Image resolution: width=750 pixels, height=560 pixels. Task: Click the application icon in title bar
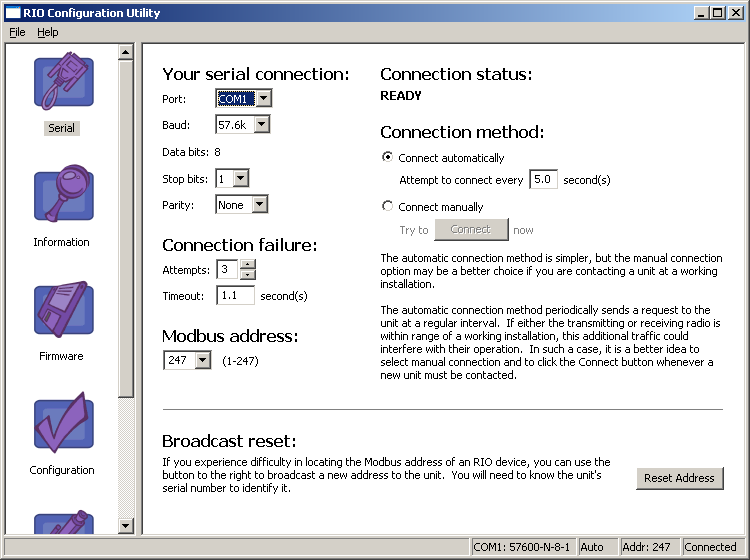point(12,12)
